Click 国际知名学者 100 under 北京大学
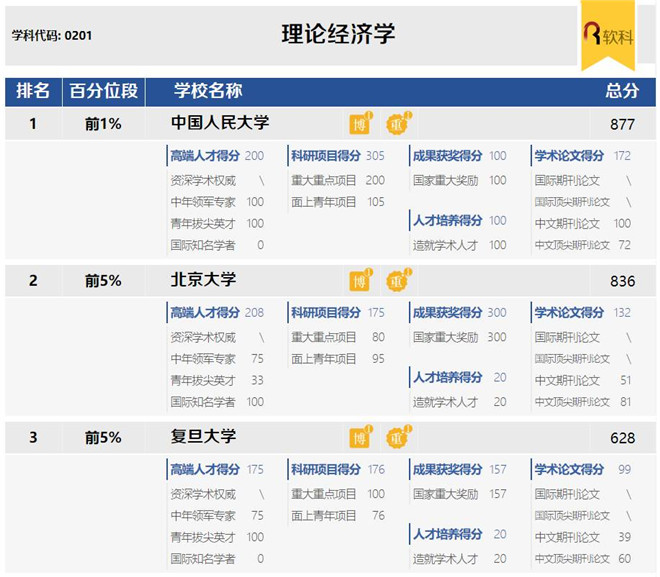 [x=217, y=402]
